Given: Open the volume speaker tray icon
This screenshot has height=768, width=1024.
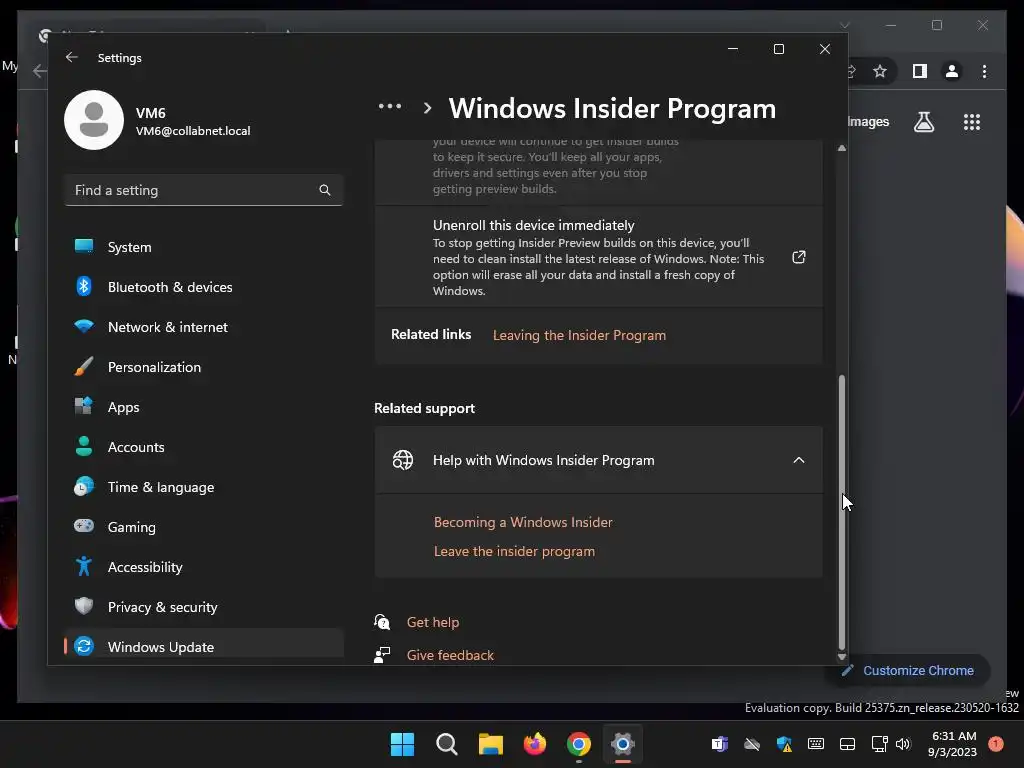Looking at the screenshot, I should click(x=903, y=744).
